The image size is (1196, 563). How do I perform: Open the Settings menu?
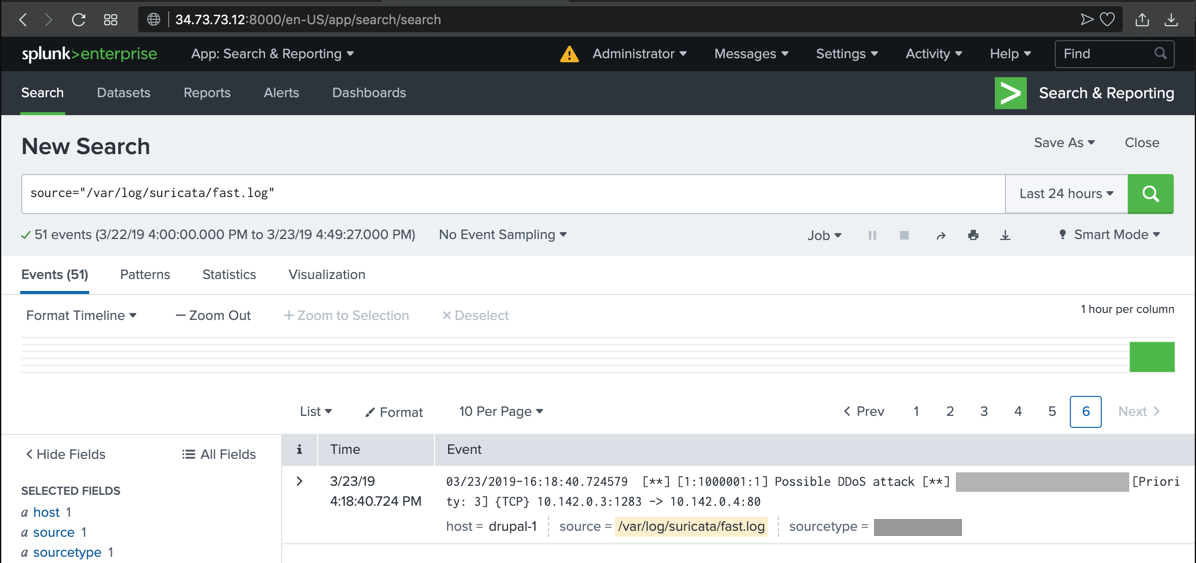(x=846, y=54)
